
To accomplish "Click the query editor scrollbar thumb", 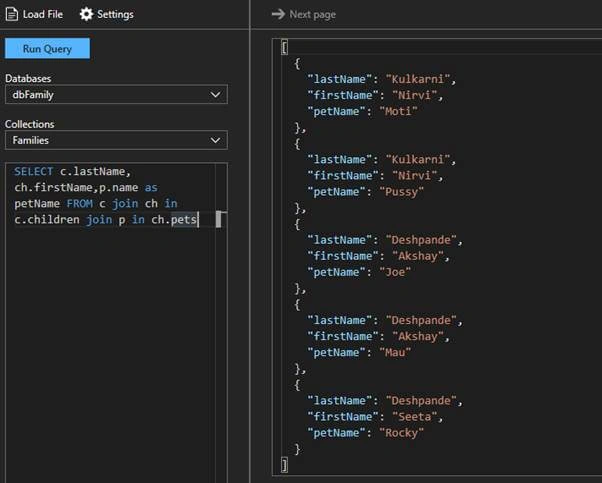I will (218, 219).
